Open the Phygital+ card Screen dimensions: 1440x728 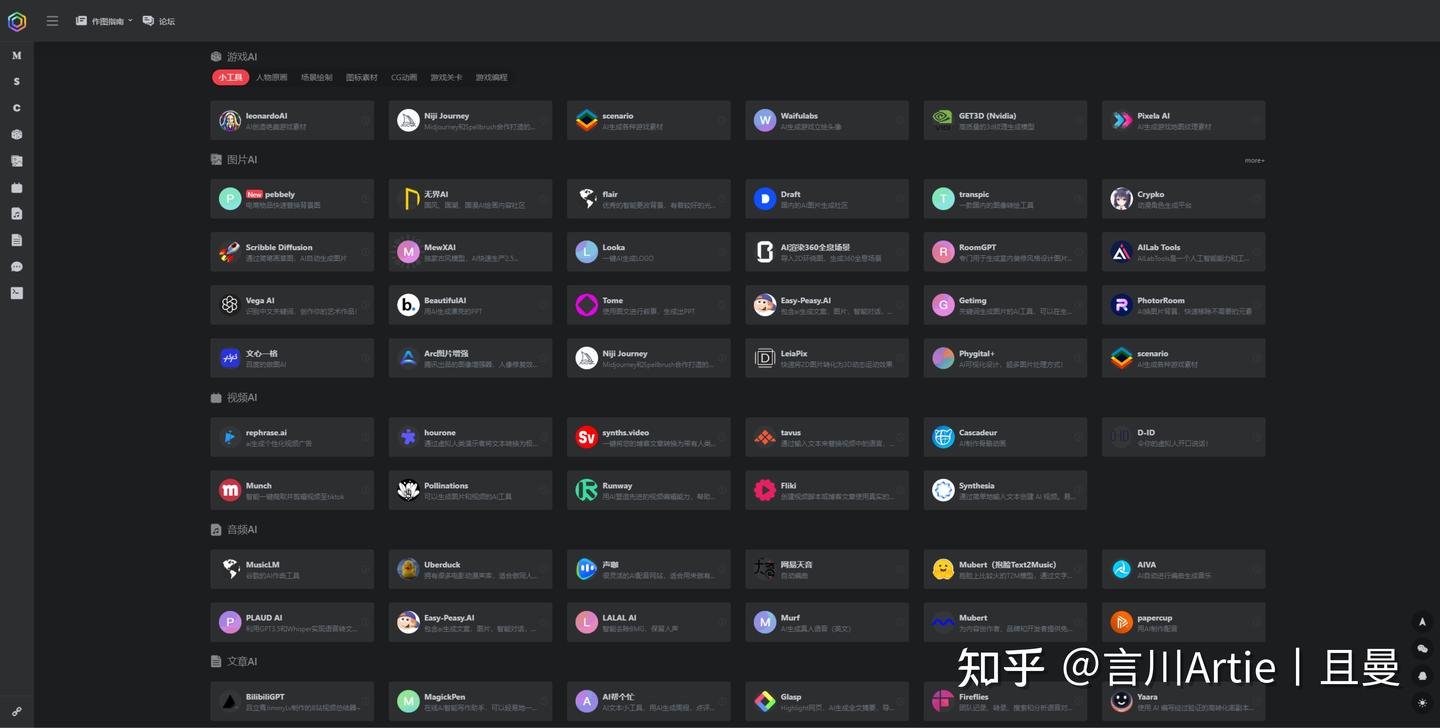pyautogui.click(x=1005, y=358)
